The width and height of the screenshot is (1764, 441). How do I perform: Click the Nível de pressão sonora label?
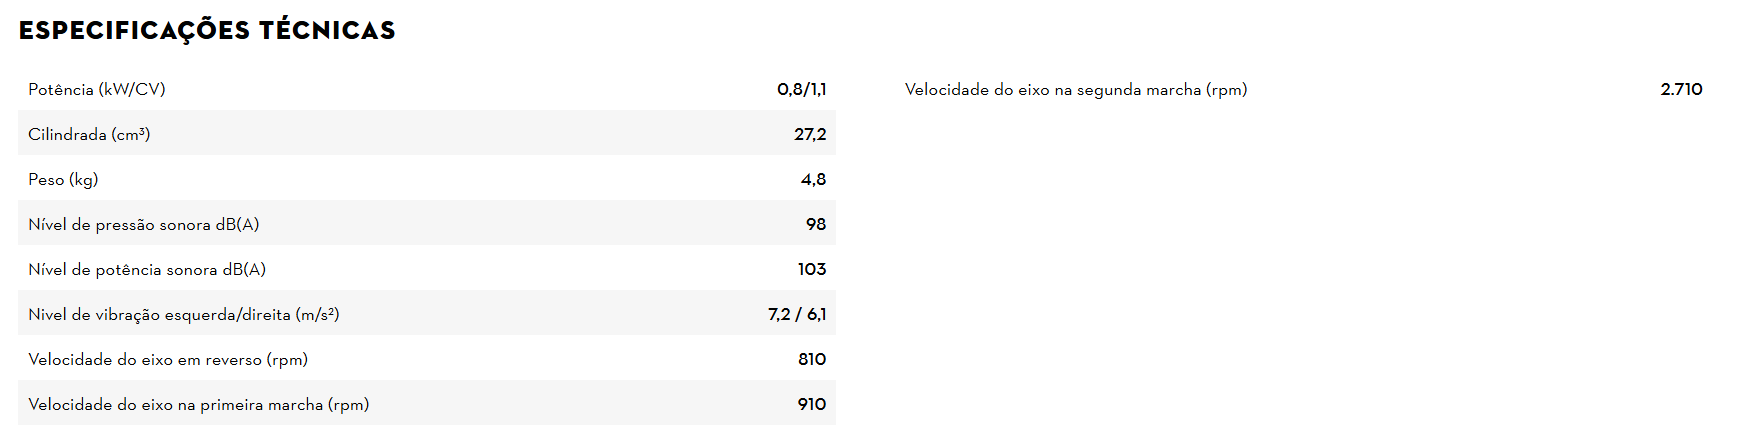144,225
